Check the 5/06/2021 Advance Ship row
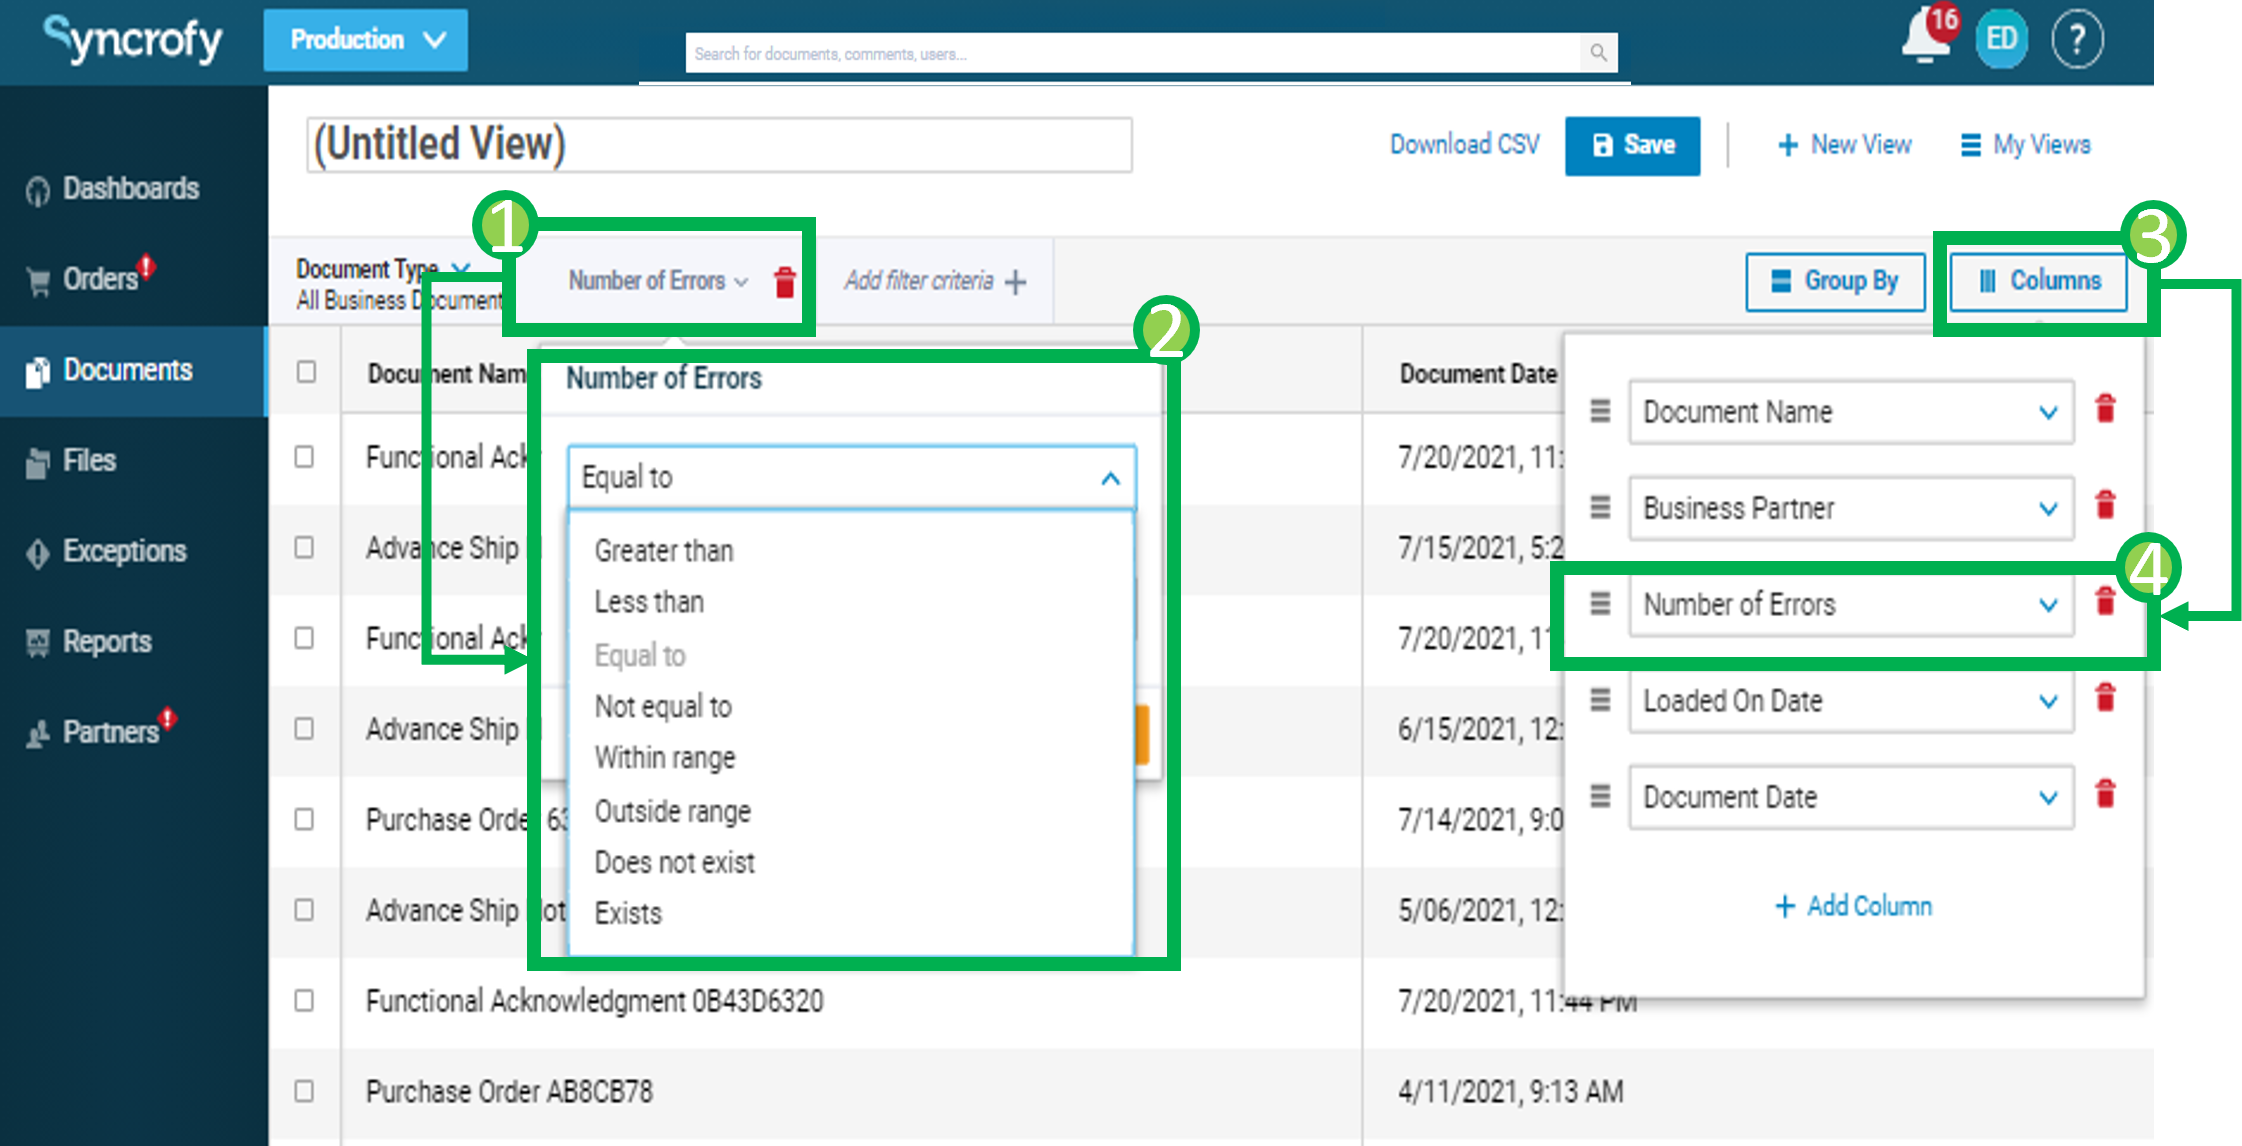2242x1146 pixels. click(305, 909)
